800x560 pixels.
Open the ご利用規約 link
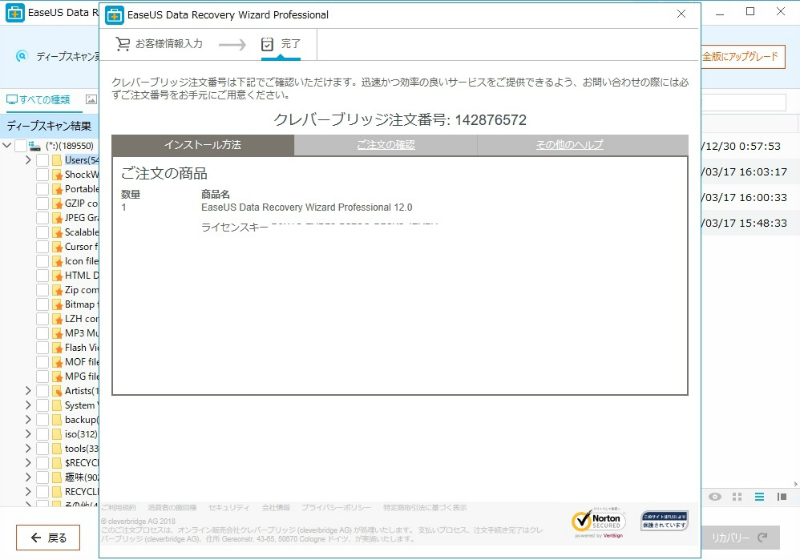(x=118, y=507)
